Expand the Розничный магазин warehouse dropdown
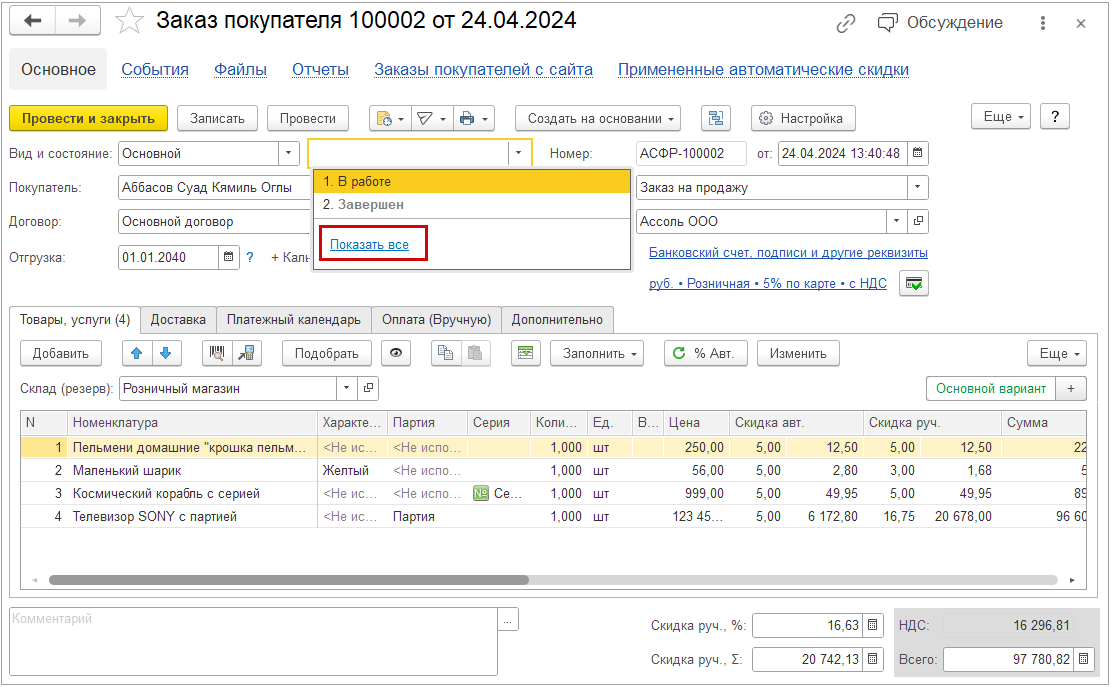Image resolution: width=1111 pixels, height=687 pixels. click(346, 388)
